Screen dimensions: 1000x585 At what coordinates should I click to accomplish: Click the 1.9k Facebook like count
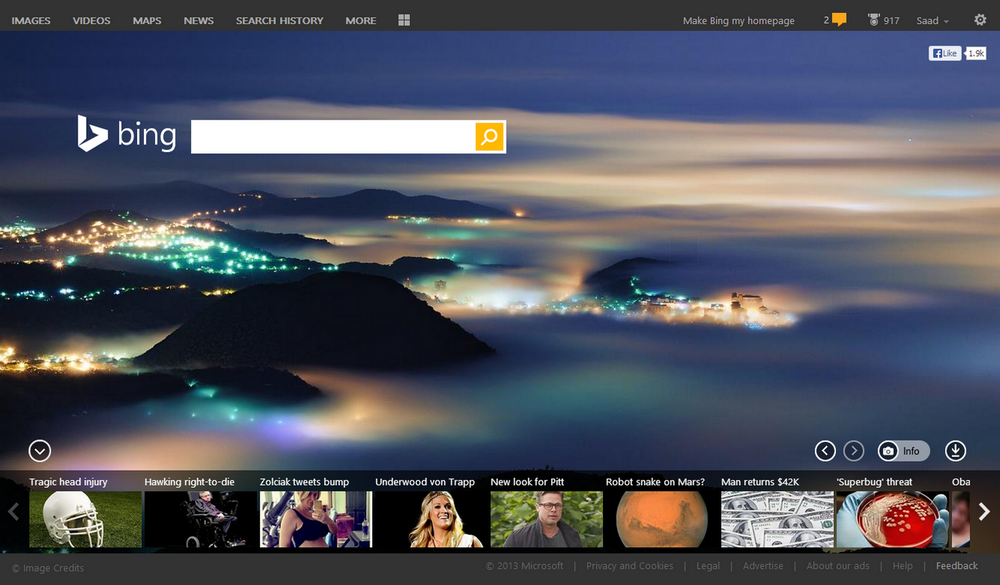(x=976, y=54)
